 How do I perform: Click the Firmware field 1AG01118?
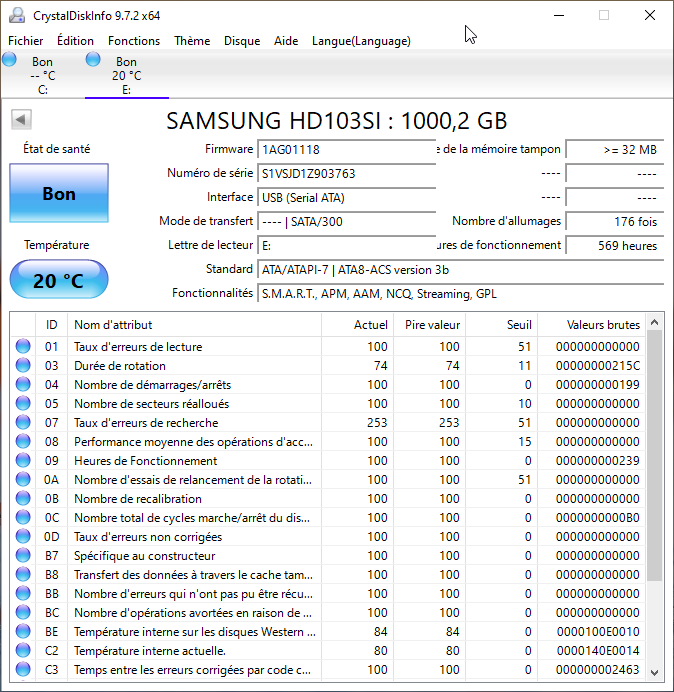pos(346,150)
